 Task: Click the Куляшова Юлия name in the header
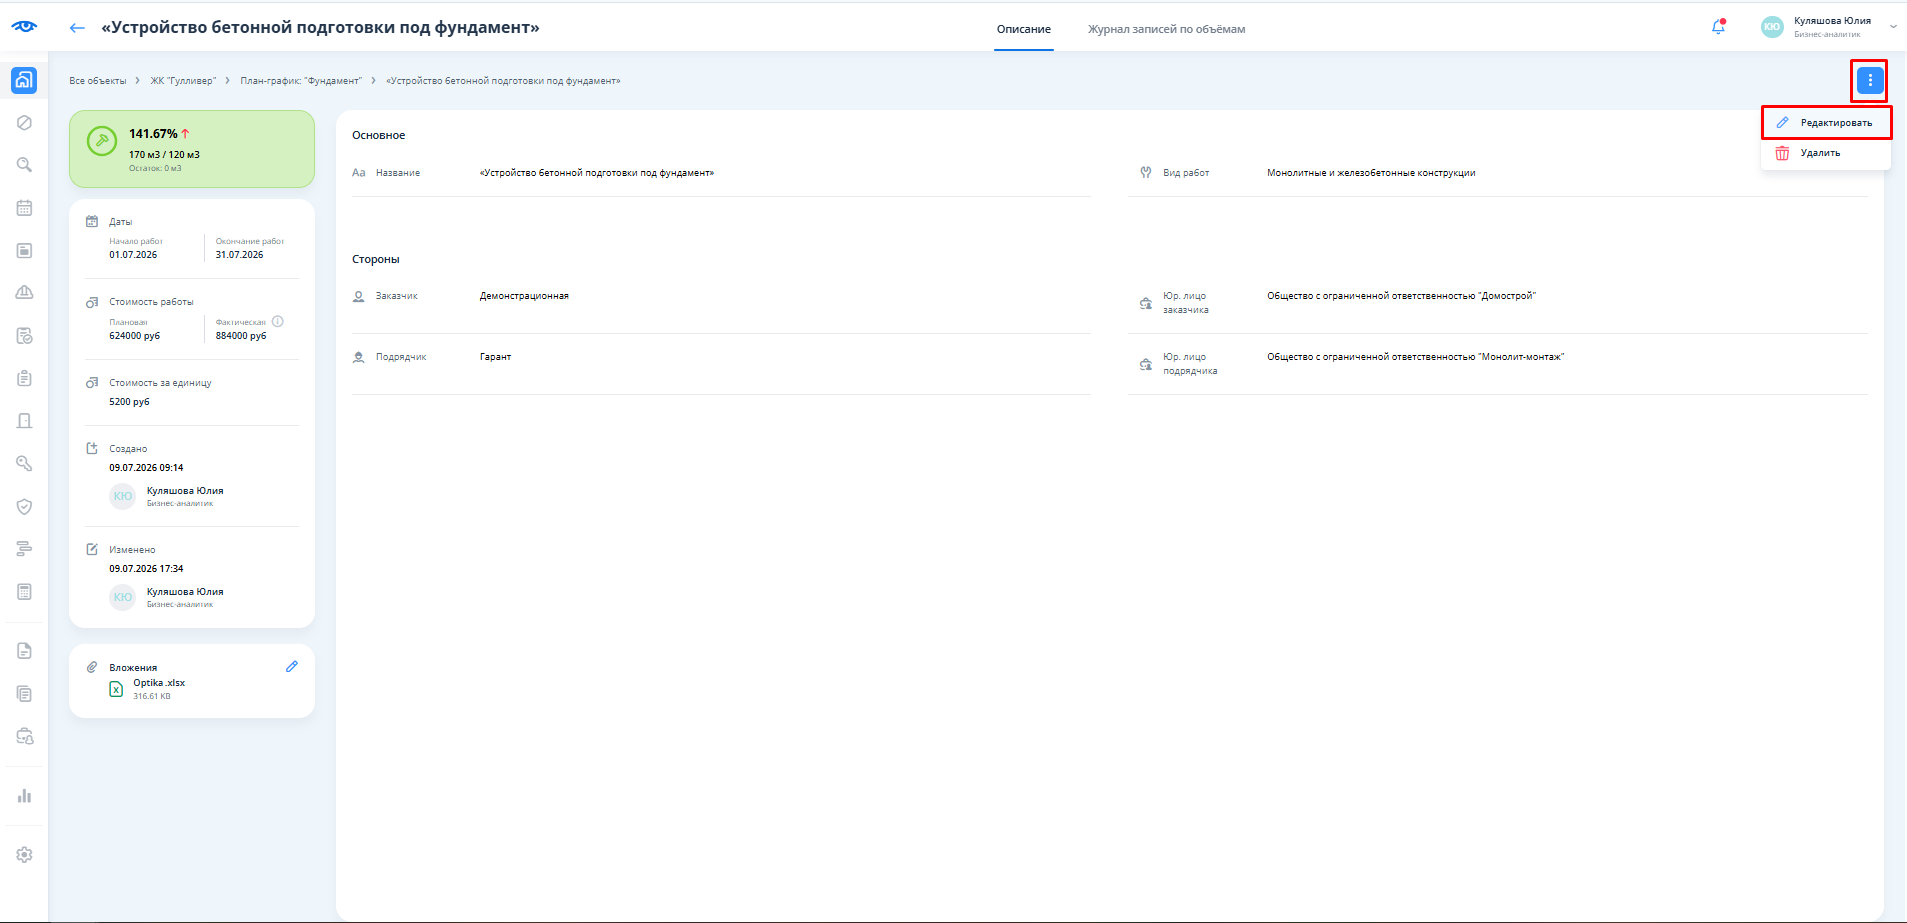coord(1832,21)
